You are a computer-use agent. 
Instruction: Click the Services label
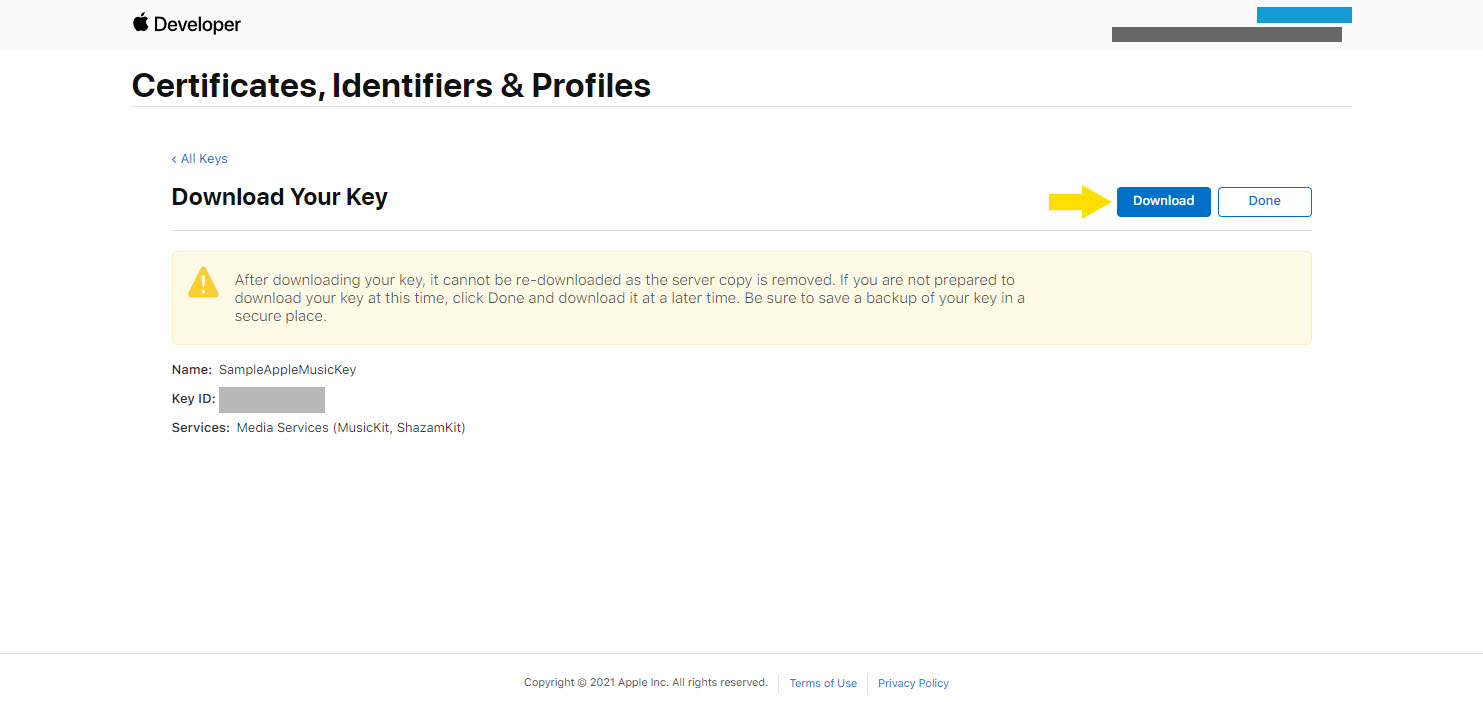coord(200,428)
